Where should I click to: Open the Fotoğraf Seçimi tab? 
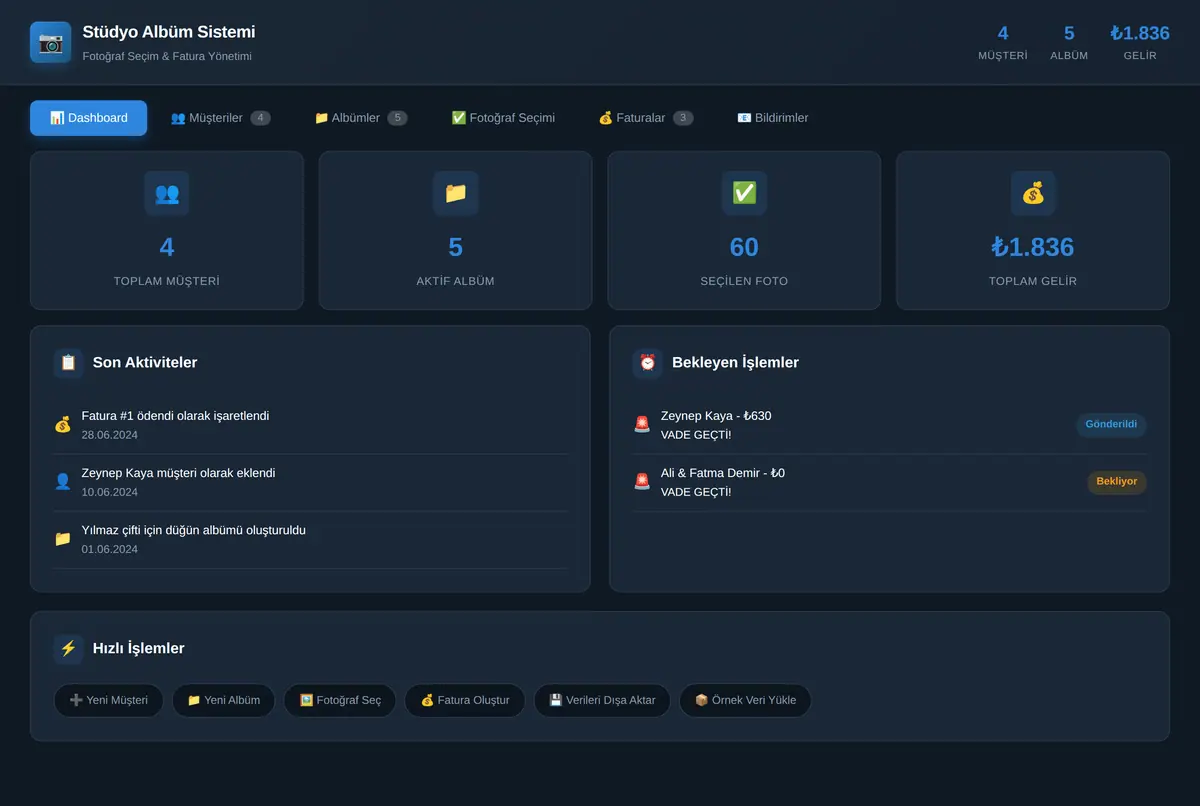pos(503,118)
